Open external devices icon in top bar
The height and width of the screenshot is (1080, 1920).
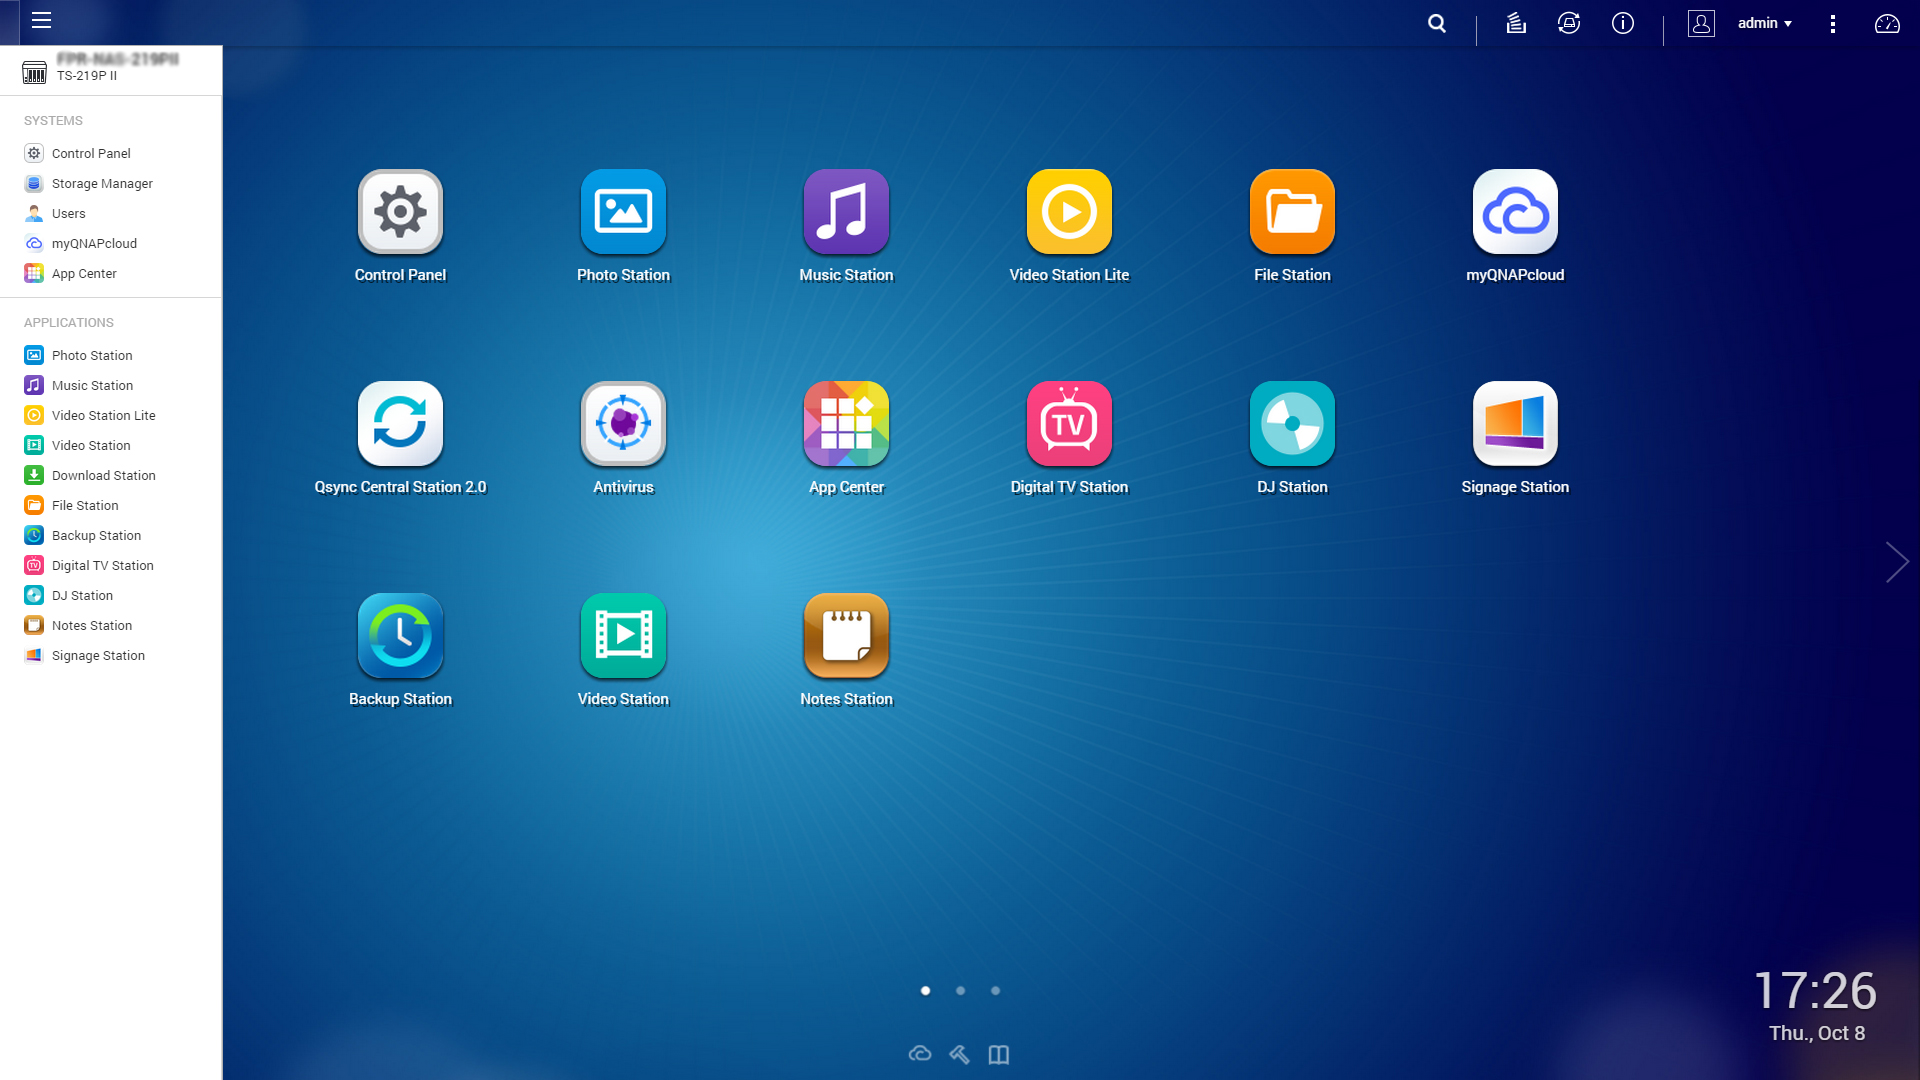click(x=1569, y=23)
